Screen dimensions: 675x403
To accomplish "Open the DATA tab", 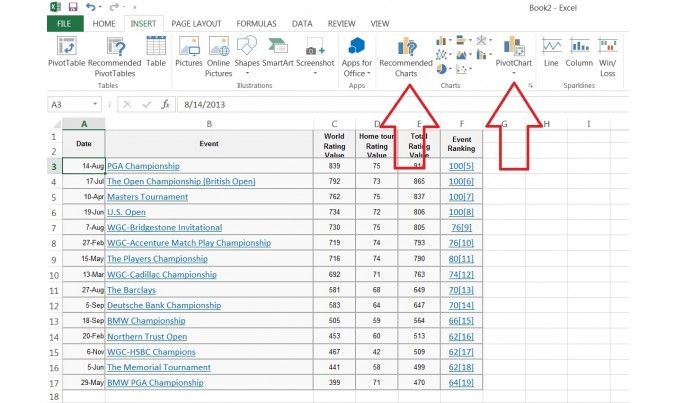I will tap(302, 24).
